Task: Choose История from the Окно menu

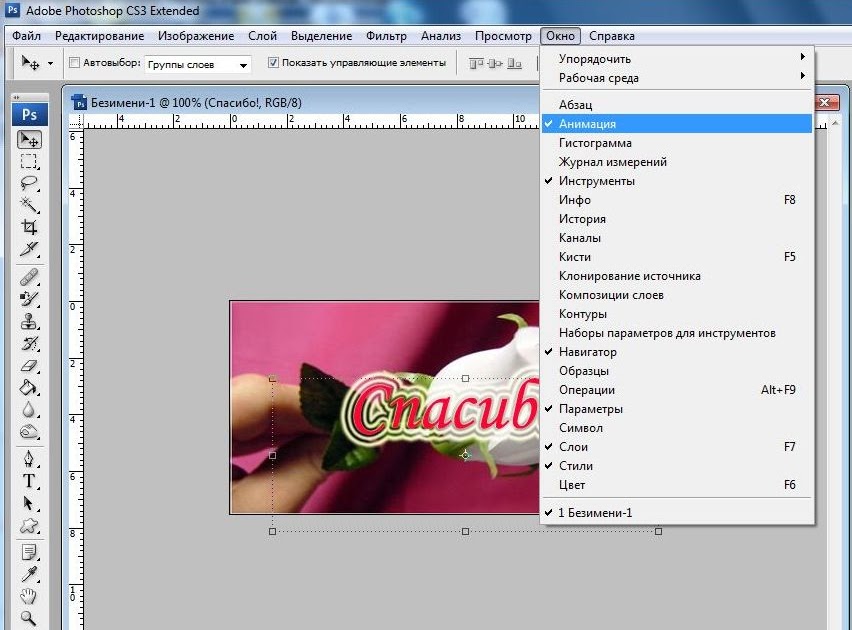Action: tap(677, 219)
